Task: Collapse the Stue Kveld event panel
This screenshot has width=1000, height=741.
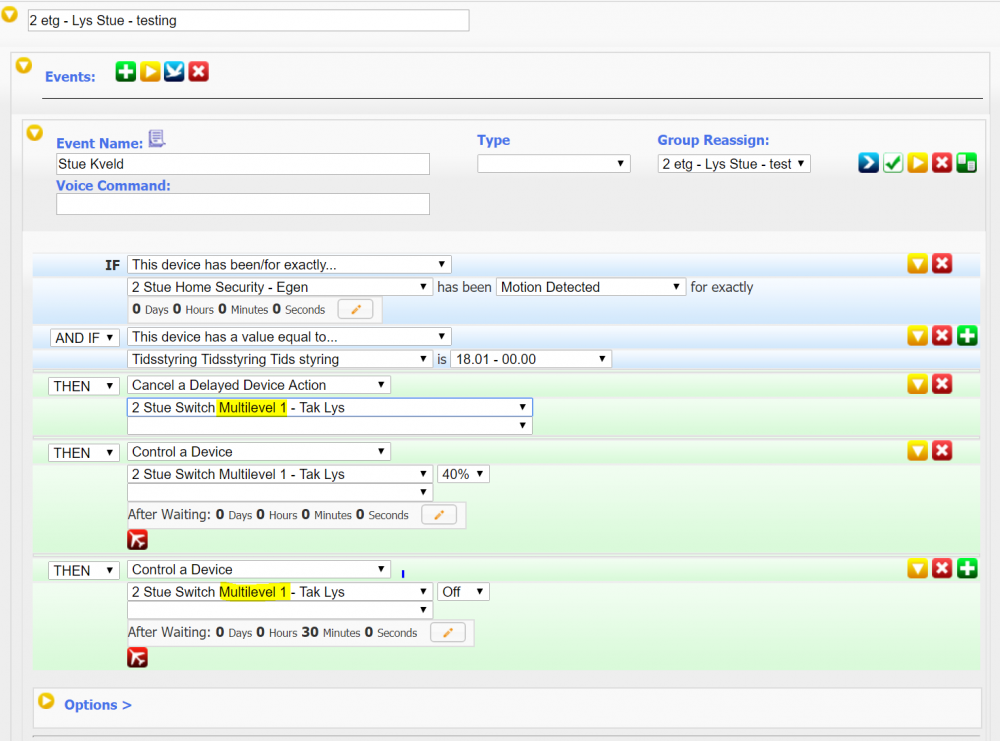Action: coord(34,133)
